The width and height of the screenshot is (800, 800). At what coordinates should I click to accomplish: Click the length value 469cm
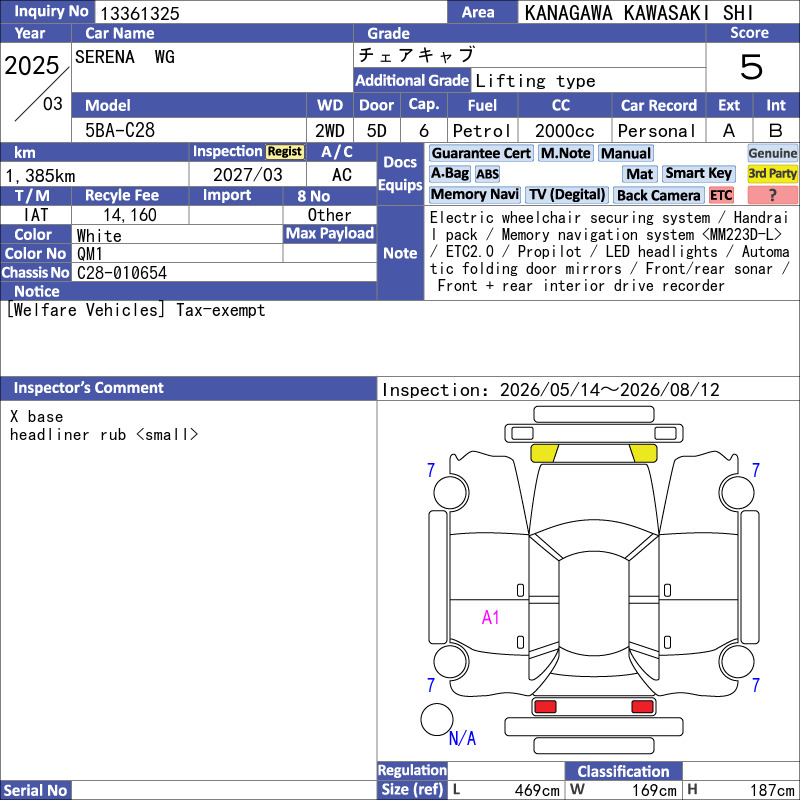coord(537,790)
